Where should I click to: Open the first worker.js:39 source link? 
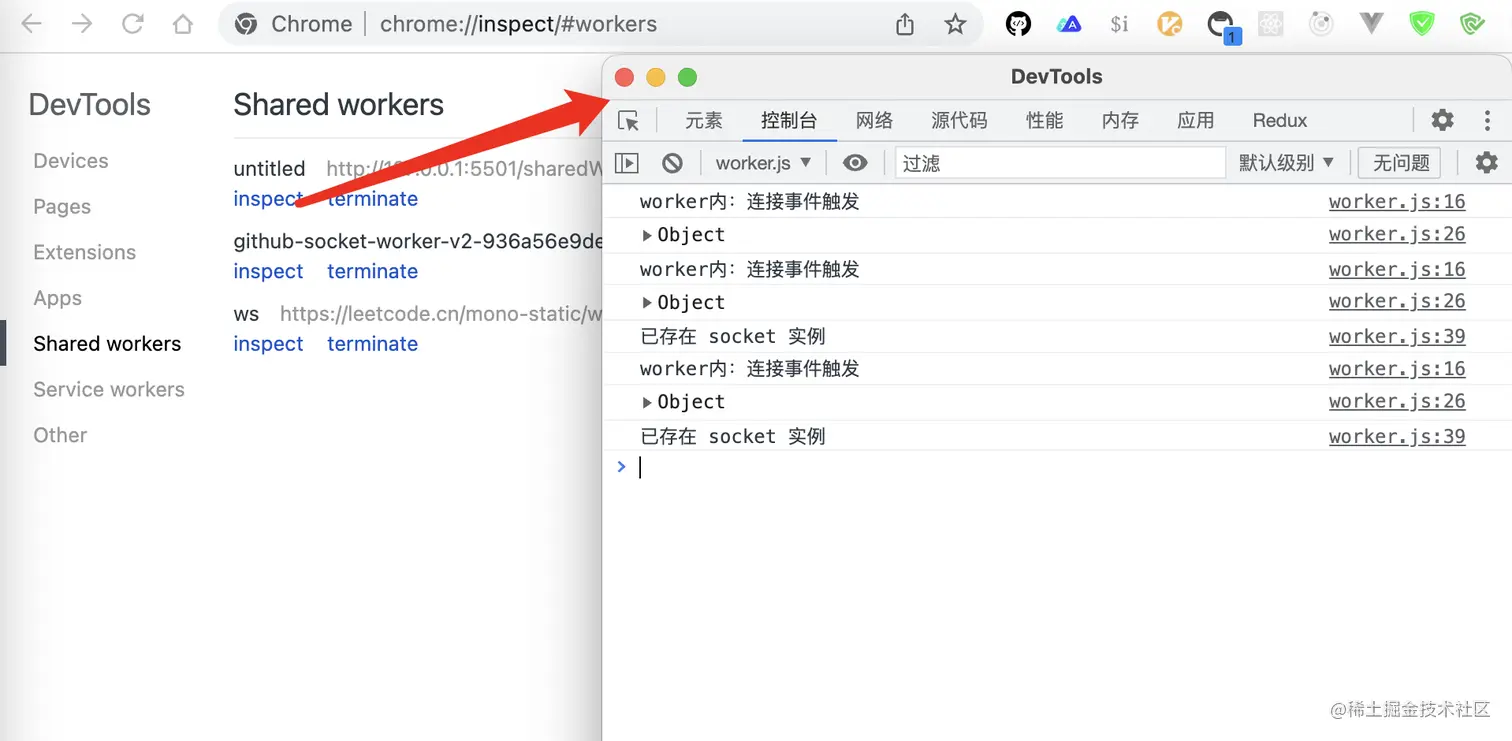point(1396,337)
